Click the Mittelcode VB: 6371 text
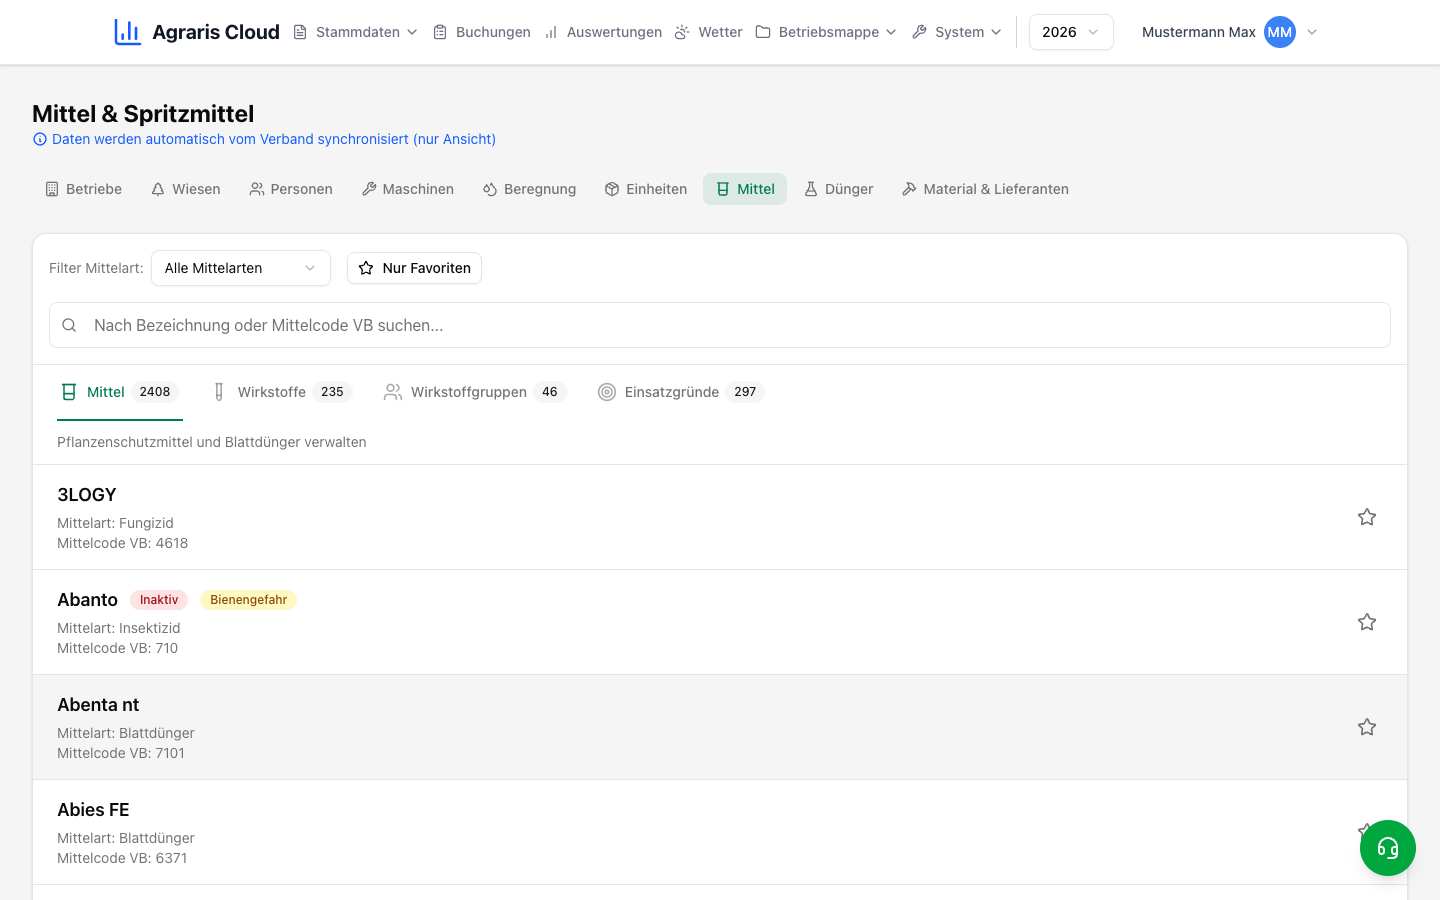This screenshot has height=900, width=1440. coord(122,858)
